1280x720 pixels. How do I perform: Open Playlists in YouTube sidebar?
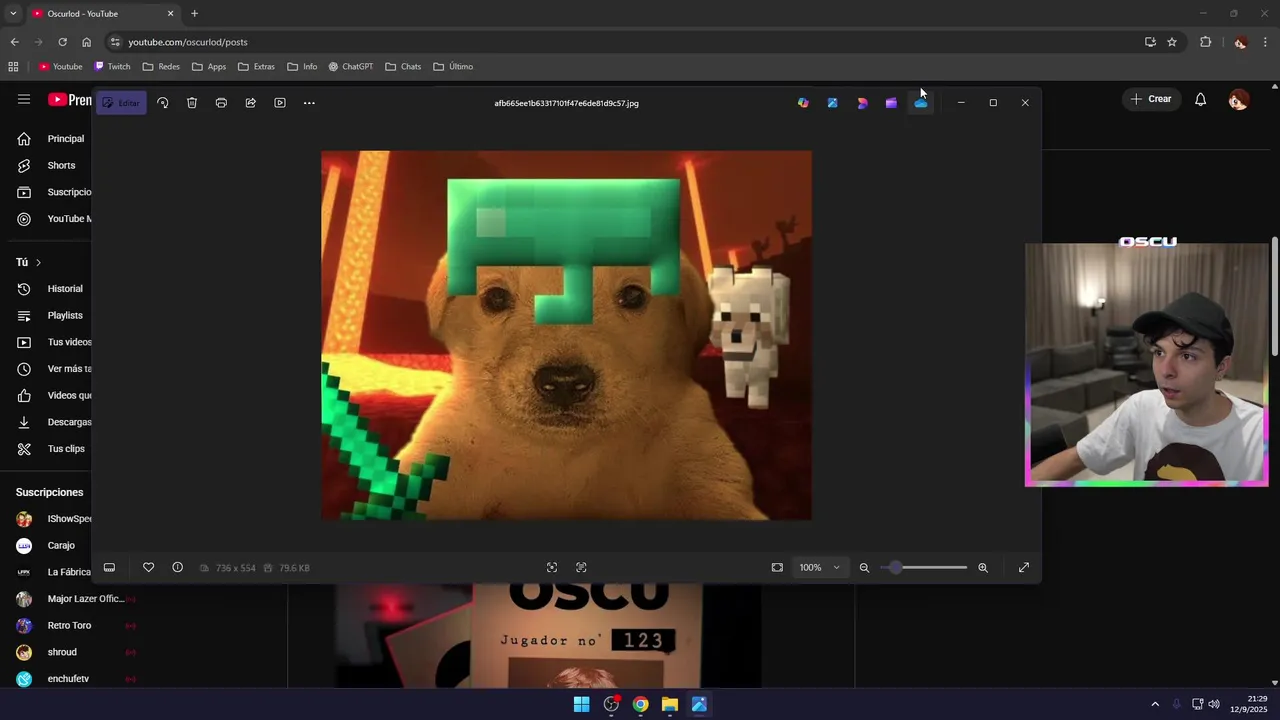(x=52, y=315)
